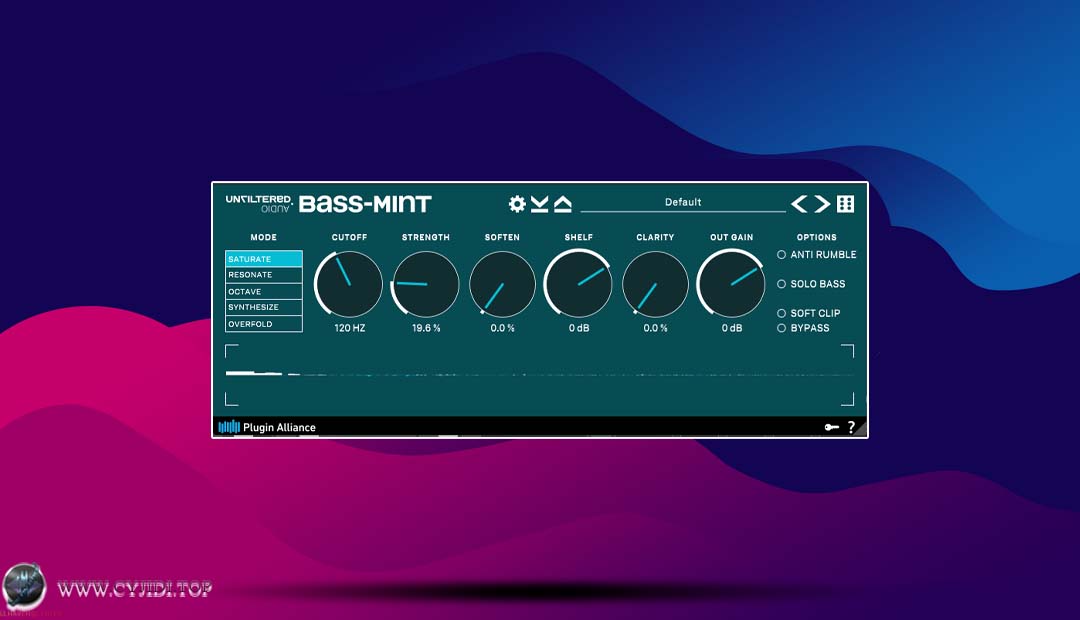Click the OPTIONS heading
Screen dimensions: 1080x620
[x=817, y=237]
